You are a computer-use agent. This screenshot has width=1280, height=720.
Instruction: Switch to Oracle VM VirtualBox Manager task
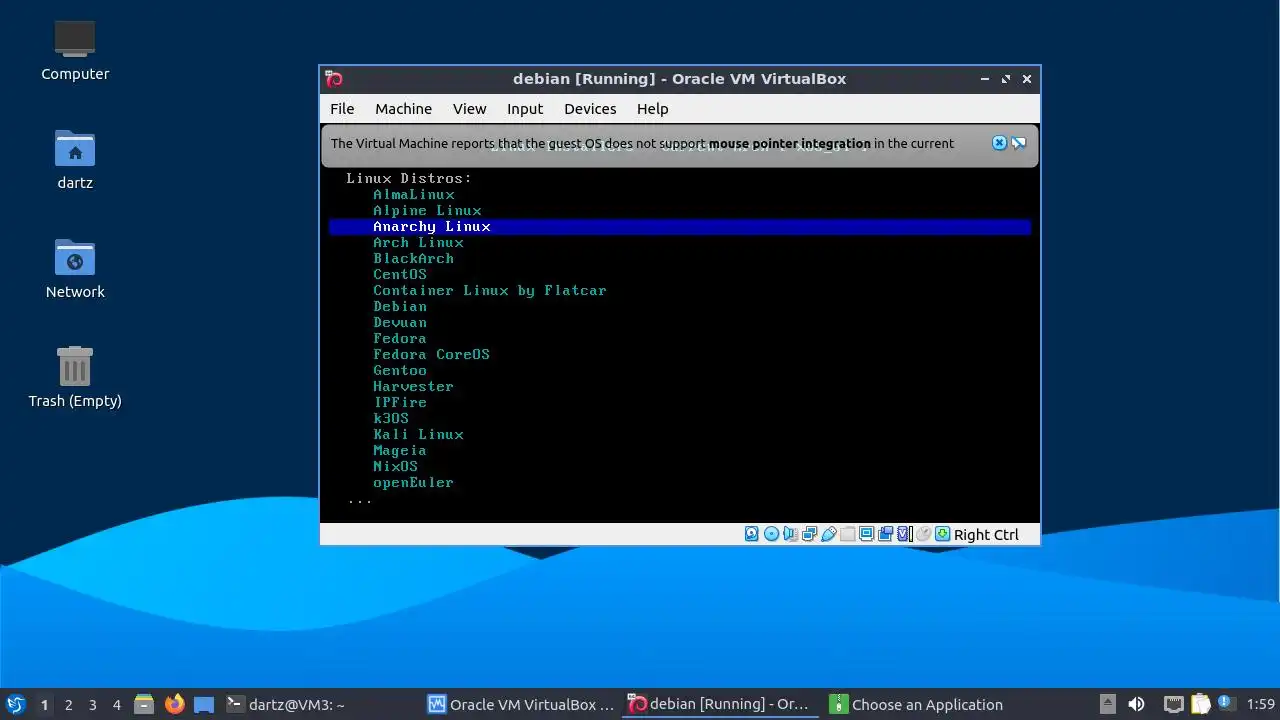tap(521, 704)
